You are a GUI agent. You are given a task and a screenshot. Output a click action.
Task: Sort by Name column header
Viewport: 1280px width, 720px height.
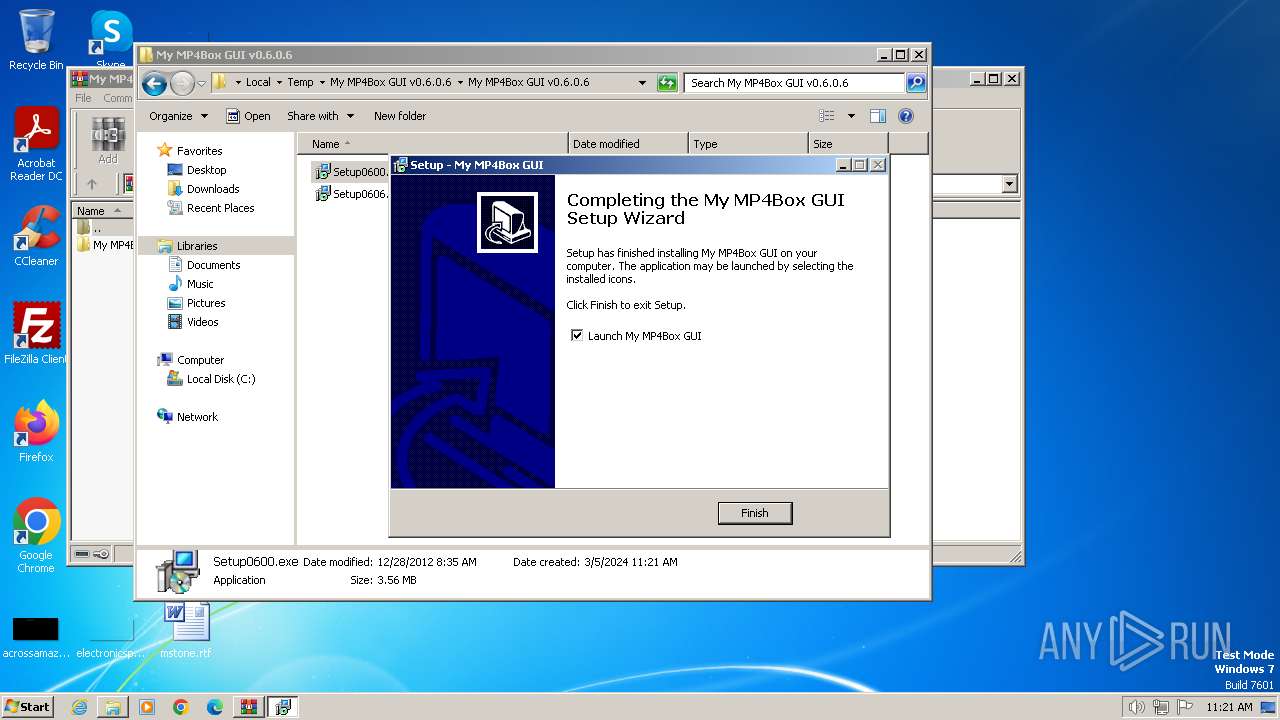coord(432,144)
